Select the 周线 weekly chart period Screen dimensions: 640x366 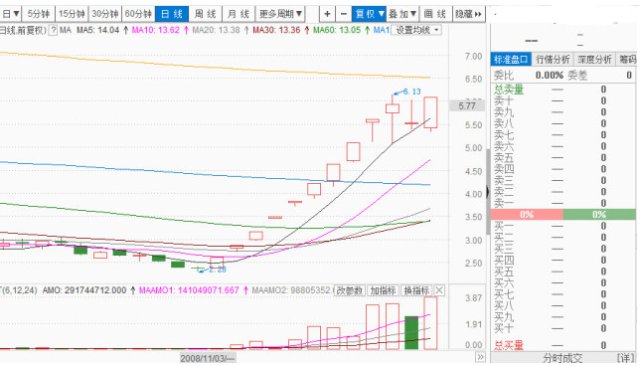205,14
